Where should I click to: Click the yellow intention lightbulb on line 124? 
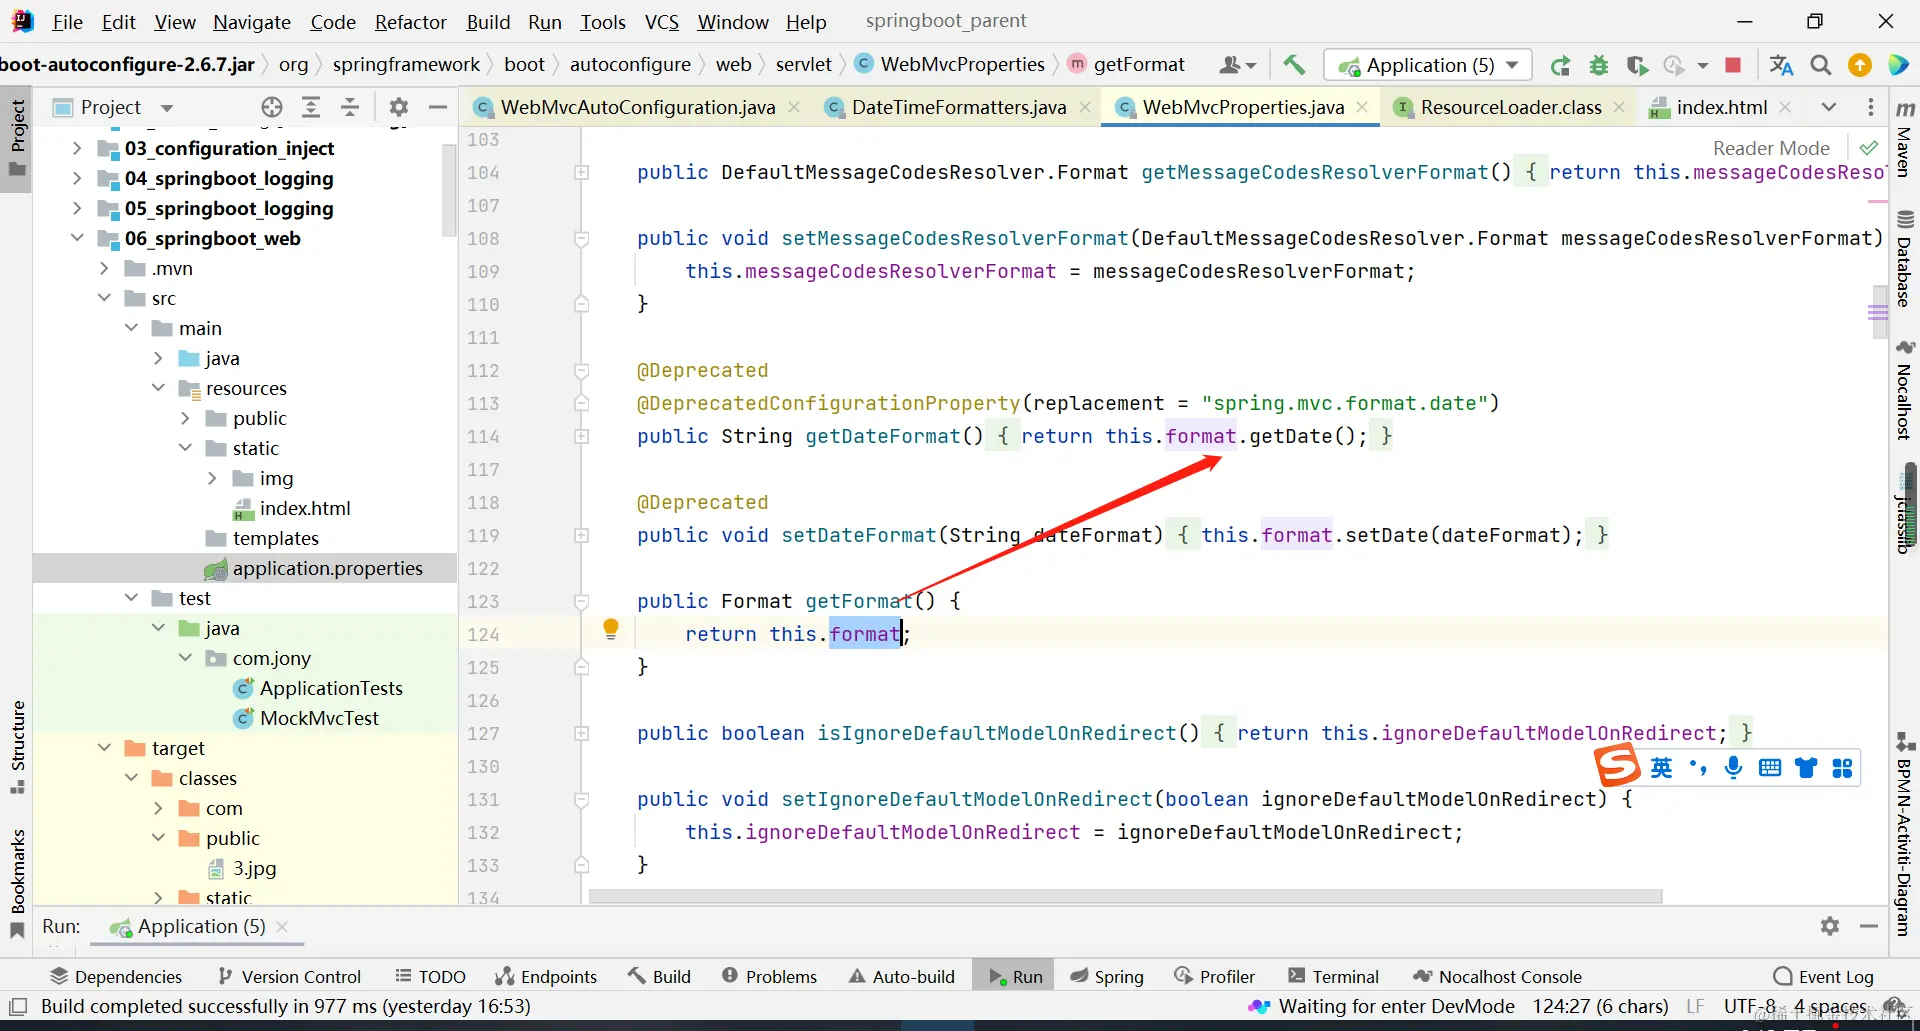pyautogui.click(x=611, y=629)
